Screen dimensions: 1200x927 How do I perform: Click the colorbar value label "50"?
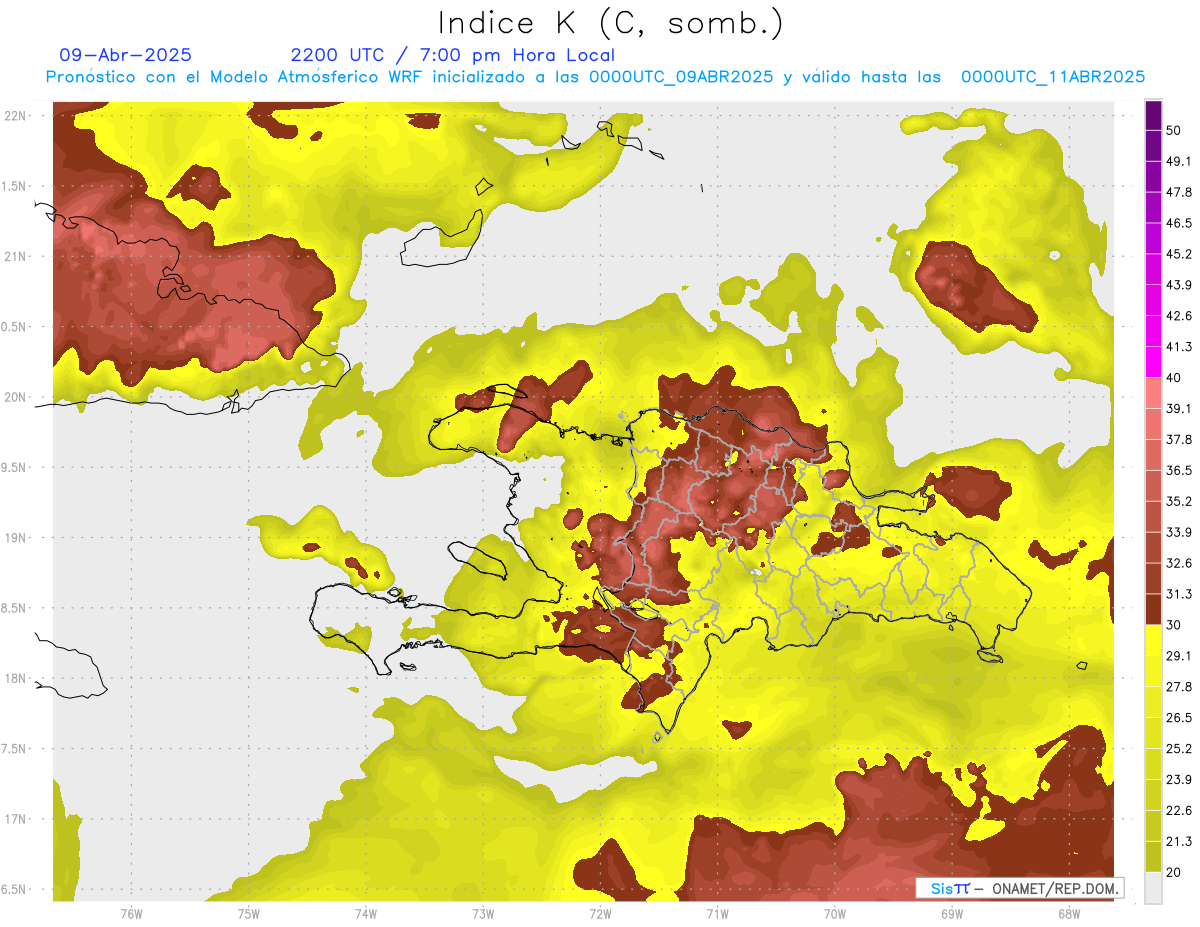tap(1174, 130)
